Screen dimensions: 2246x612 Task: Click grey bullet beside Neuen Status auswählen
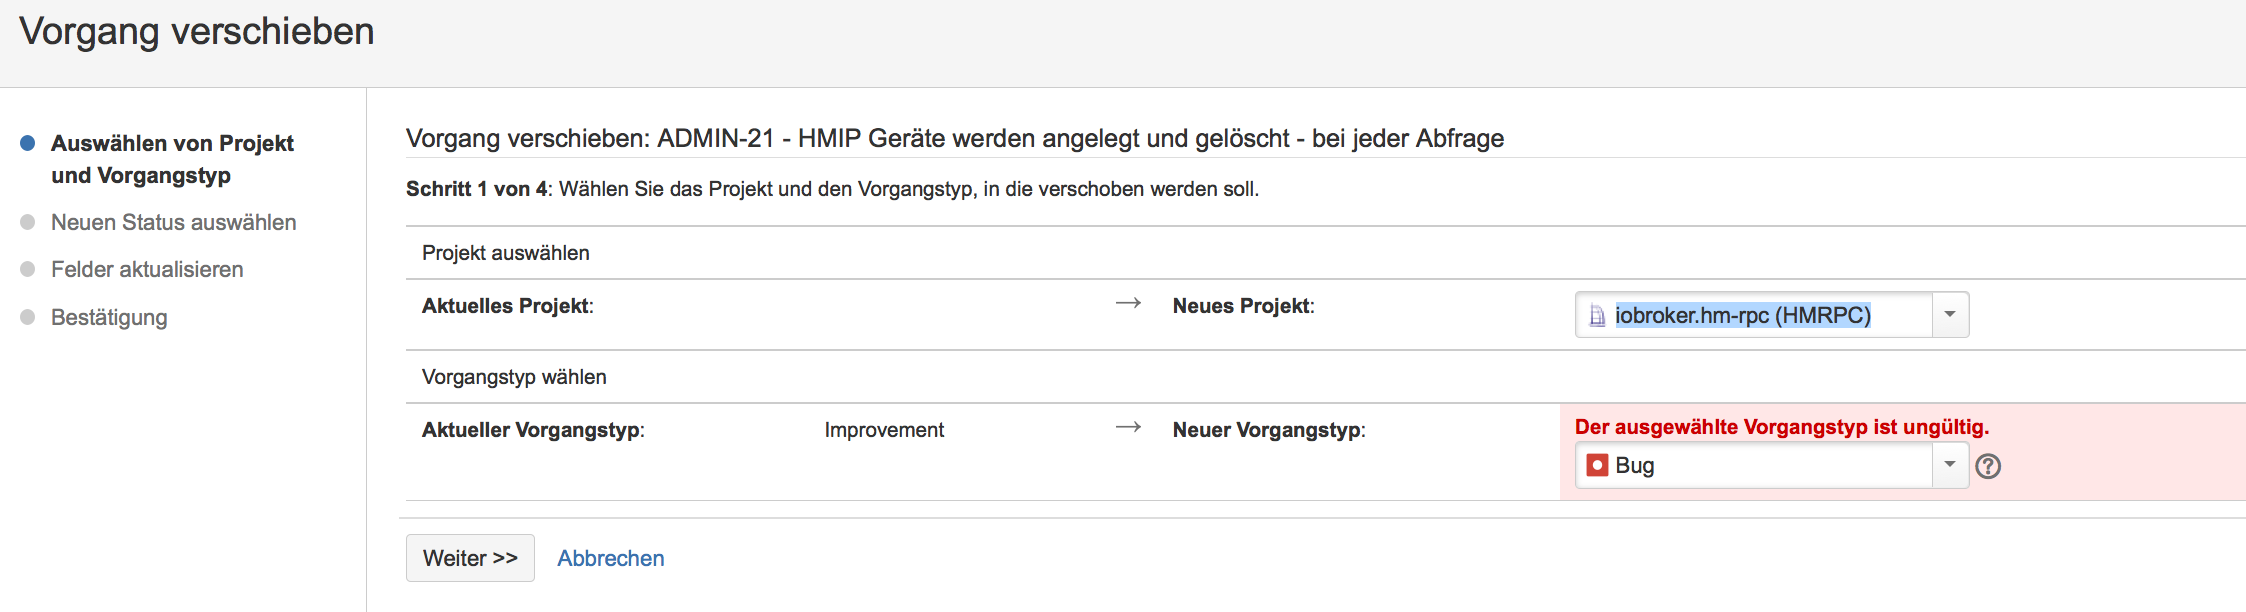(28, 222)
